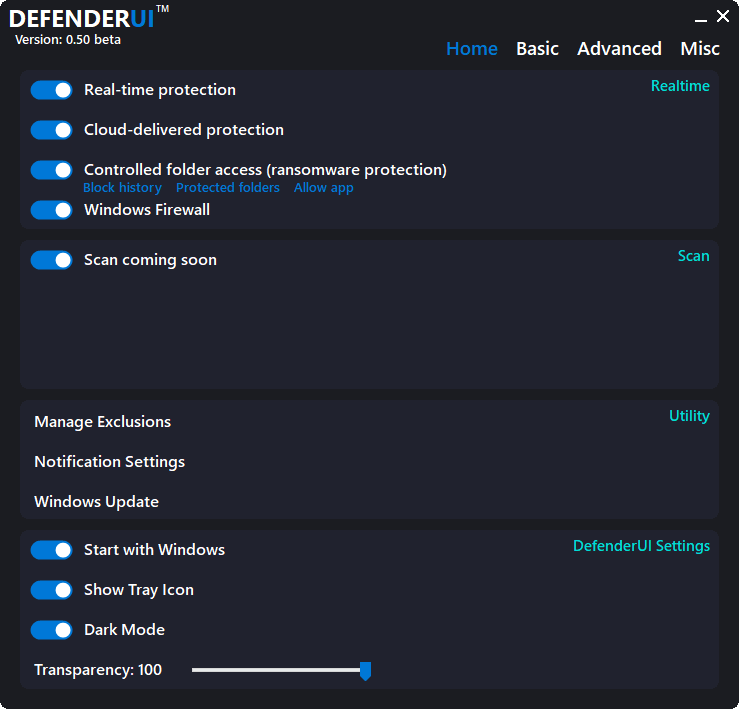The height and width of the screenshot is (709, 739).
Task: Select the Misc tab
Action: click(700, 49)
